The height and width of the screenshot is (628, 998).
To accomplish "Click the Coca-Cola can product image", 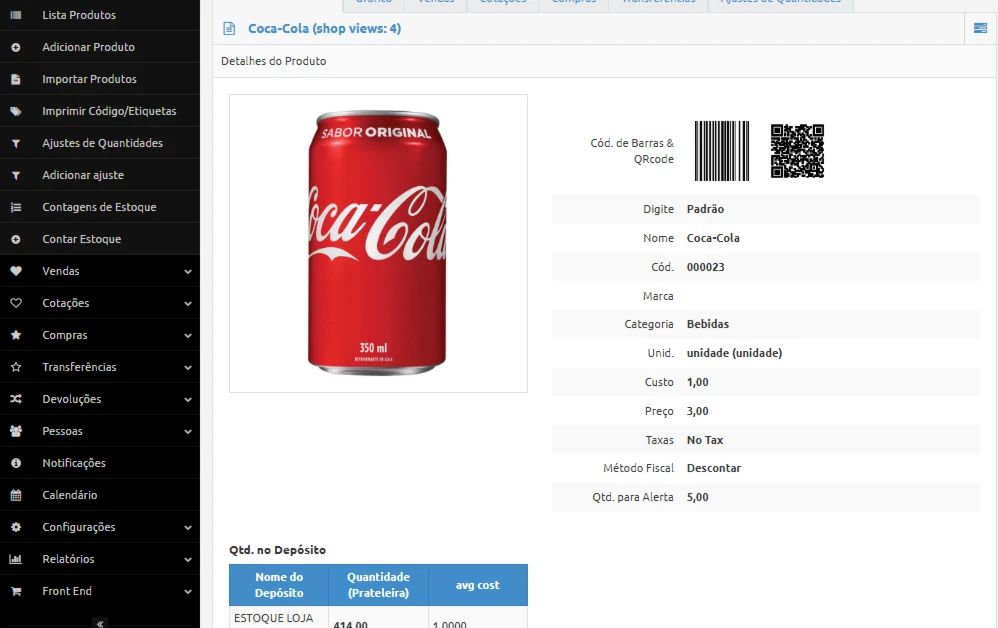I will point(378,243).
